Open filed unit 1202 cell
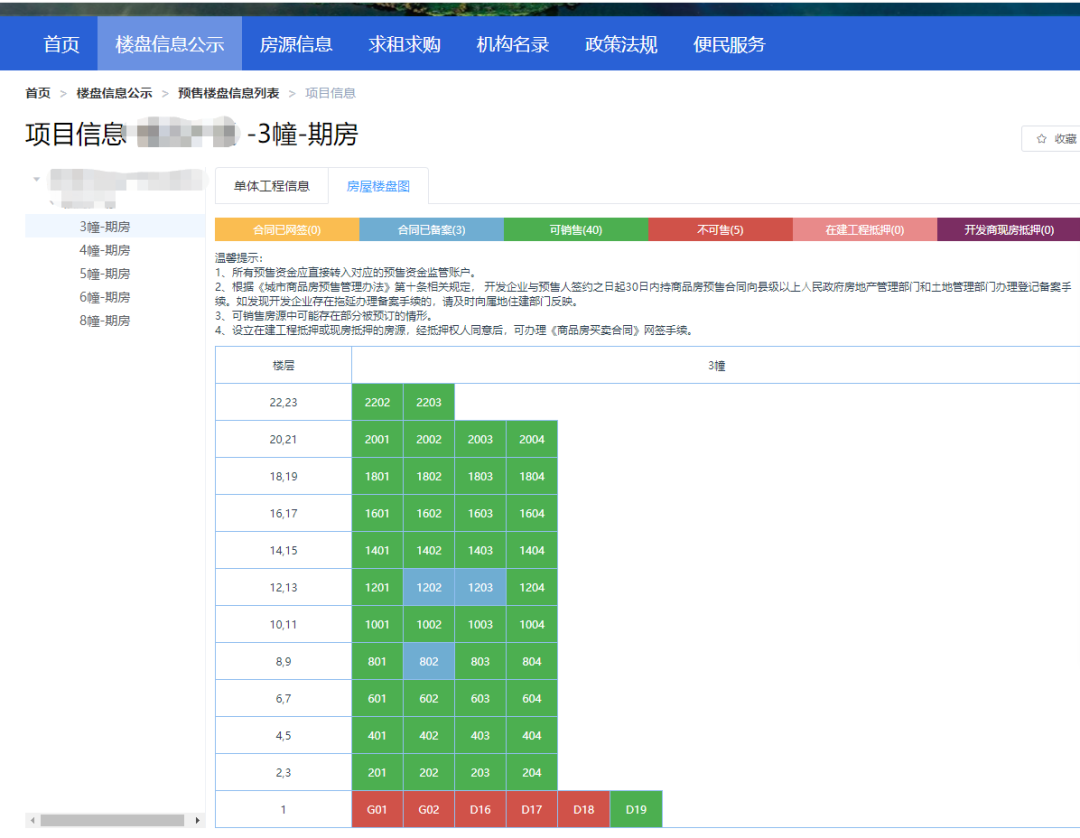Image resolution: width=1080 pixels, height=838 pixels. [428, 587]
